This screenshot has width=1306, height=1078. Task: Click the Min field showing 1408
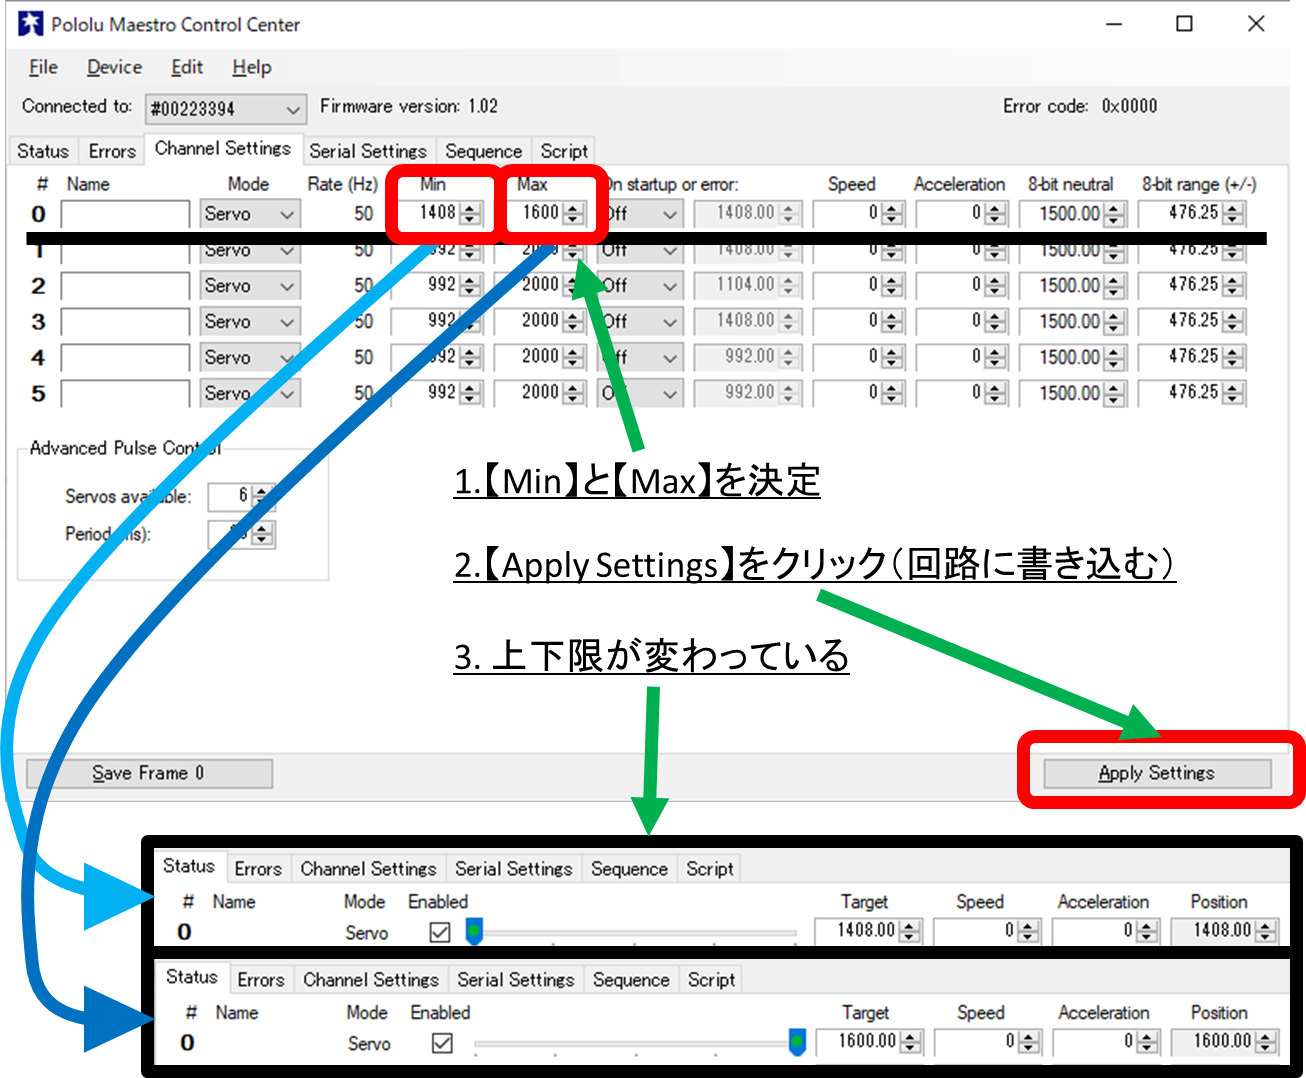429,213
